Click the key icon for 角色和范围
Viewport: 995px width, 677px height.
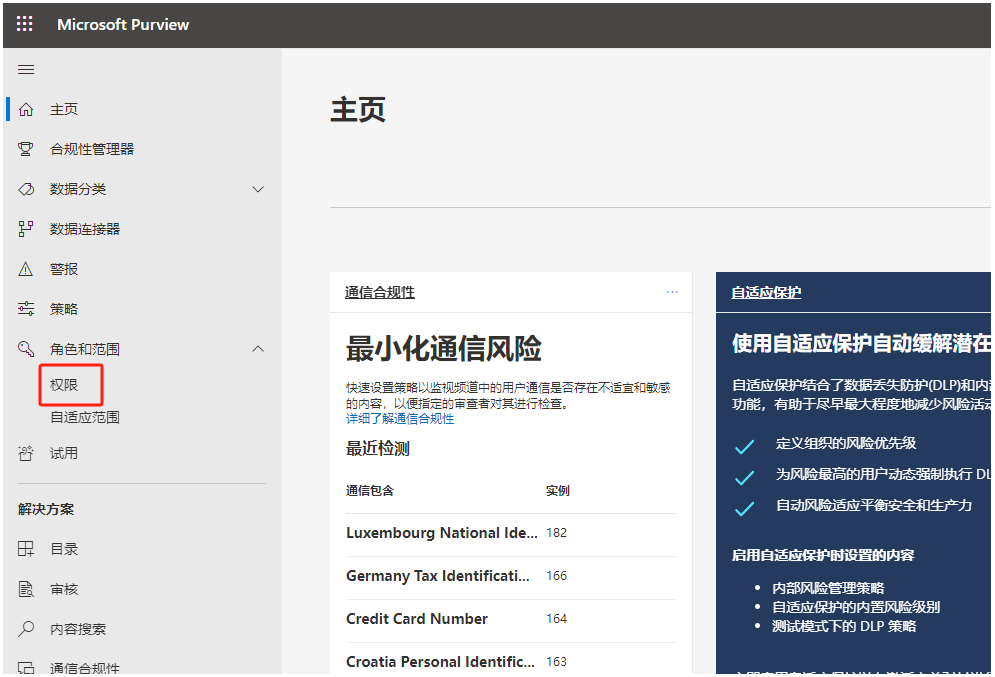click(x=26, y=348)
